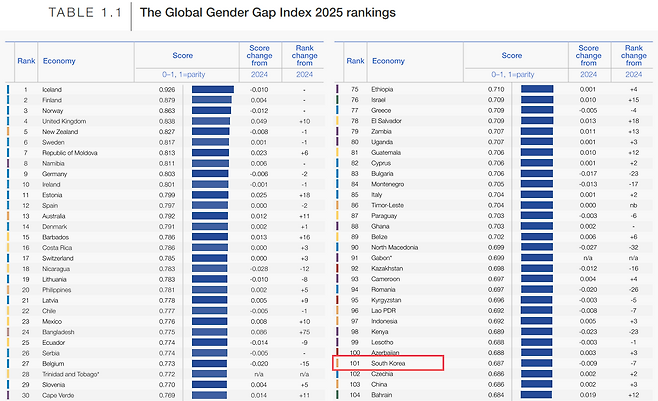
Task: Click South Korea's blue score bar
Action: point(536,363)
